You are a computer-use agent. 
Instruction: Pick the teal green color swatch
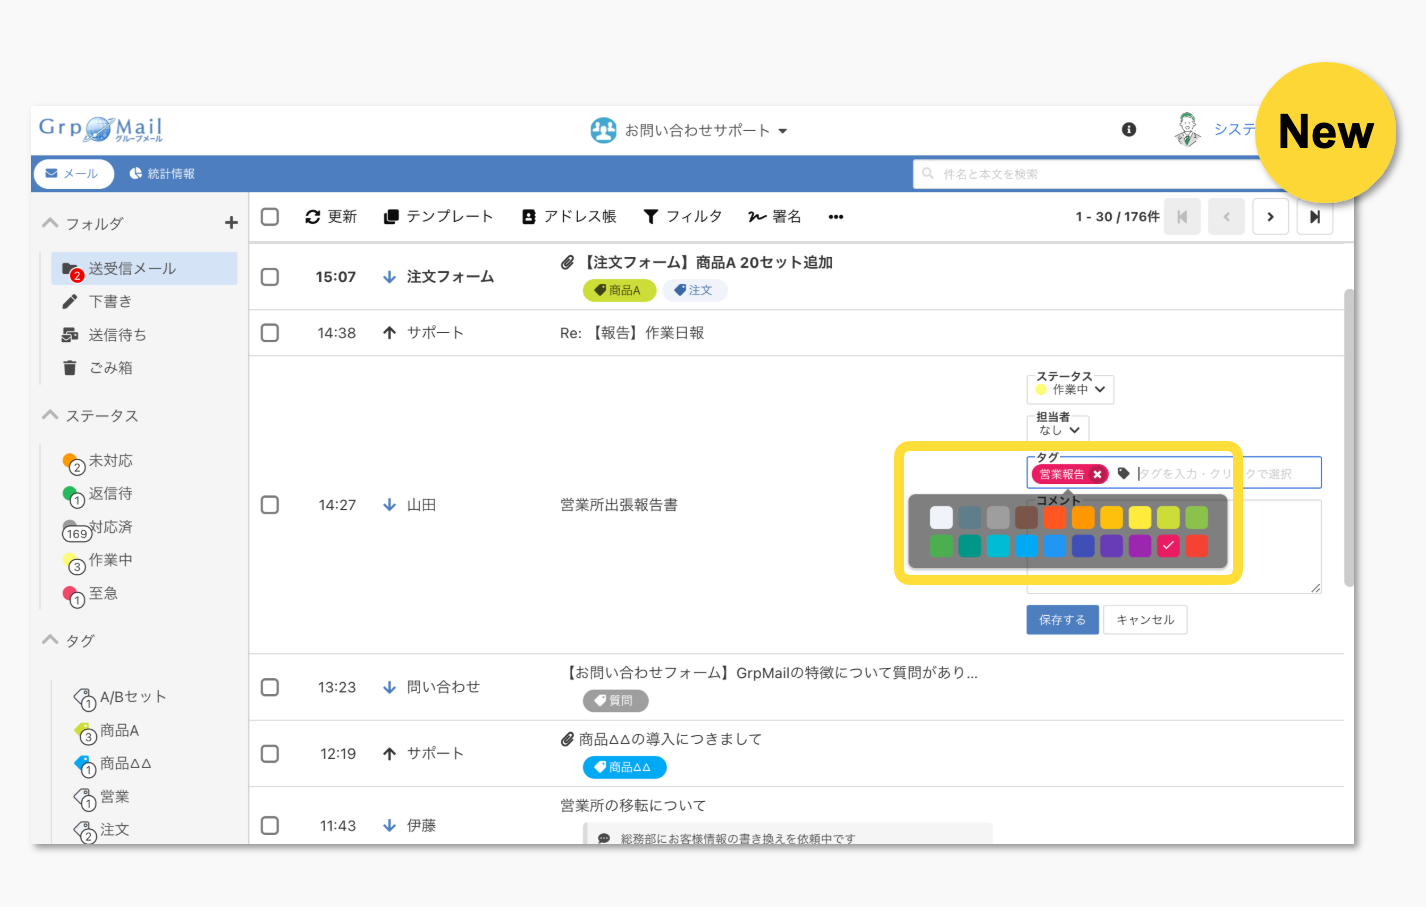click(970, 546)
